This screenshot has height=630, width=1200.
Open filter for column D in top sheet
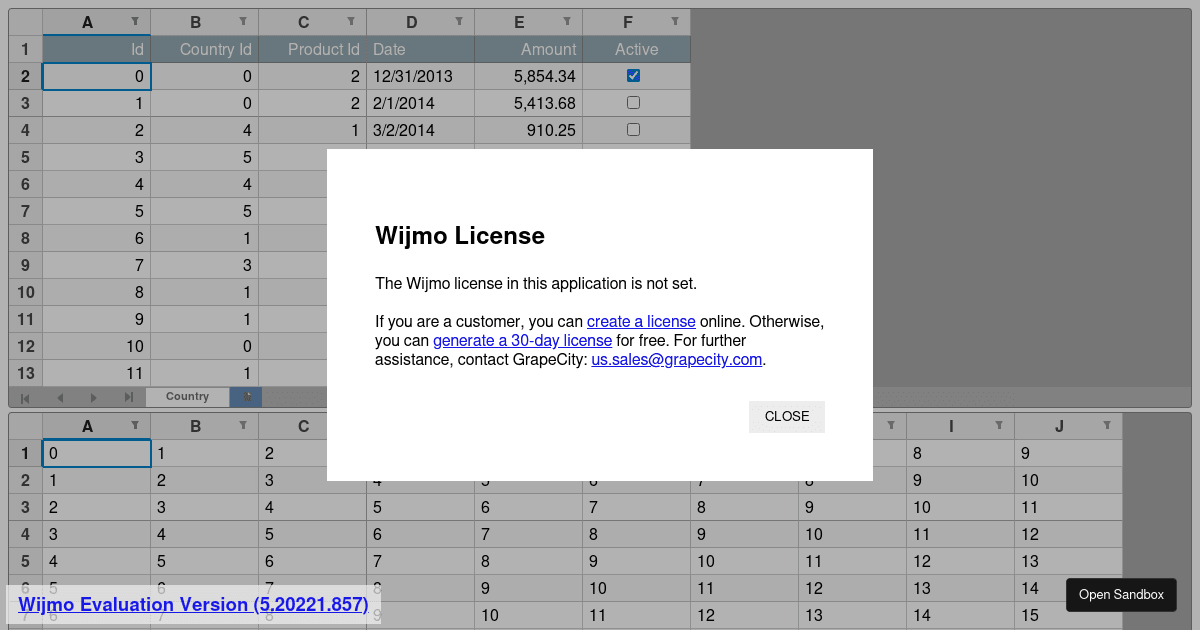pos(459,21)
